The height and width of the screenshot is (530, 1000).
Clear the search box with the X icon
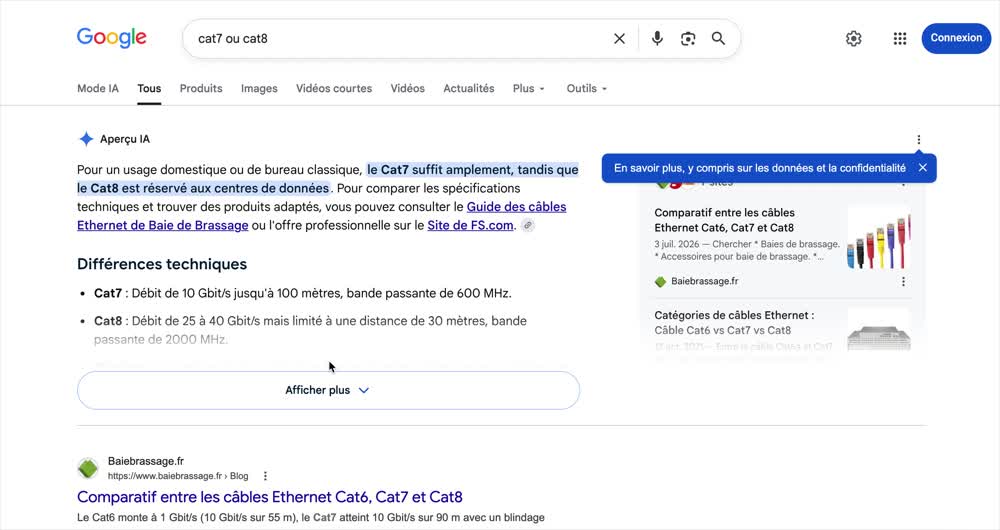point(619,39)
